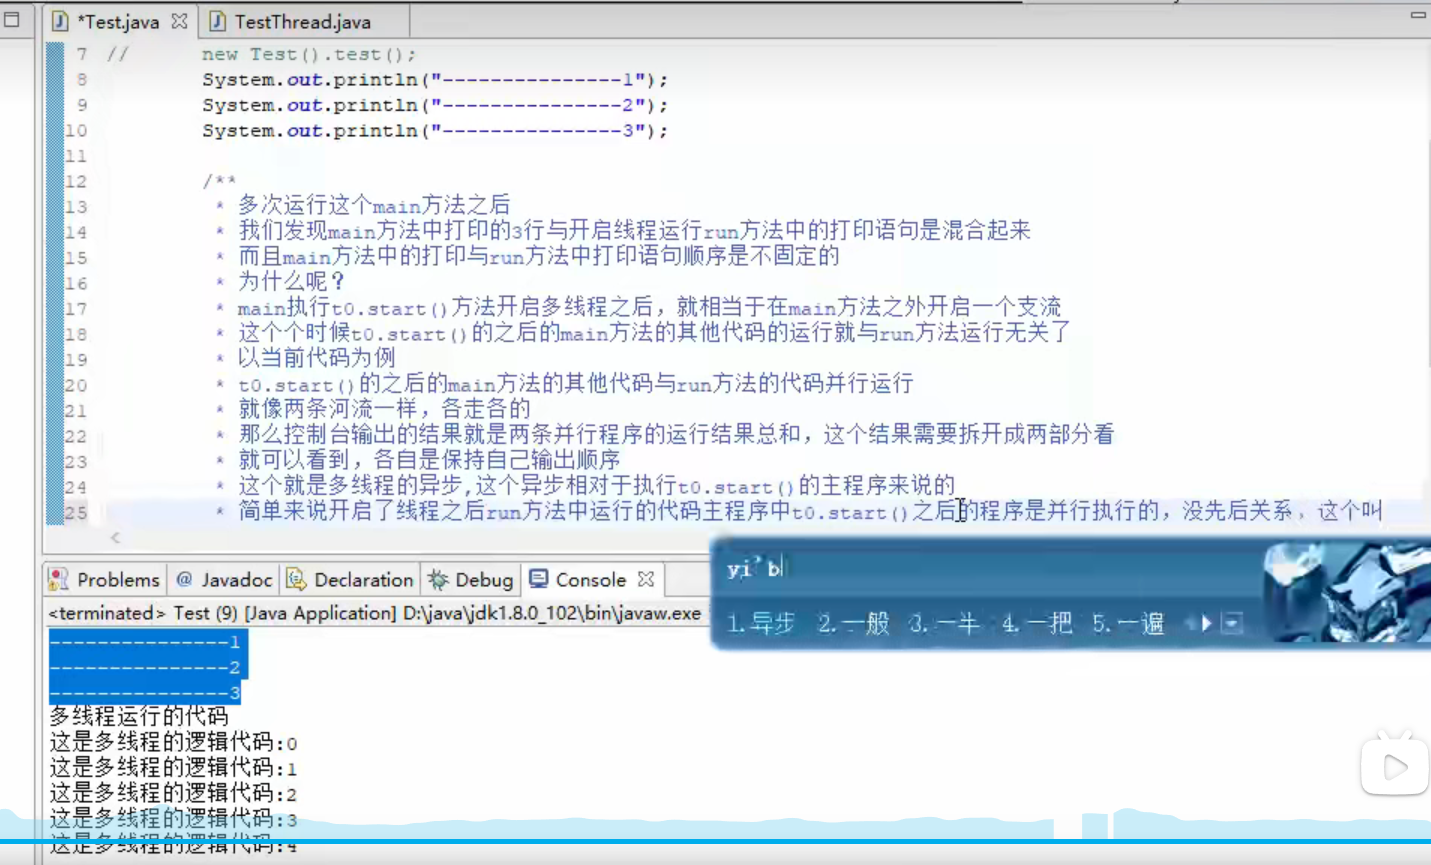Open the Declaration view tab
Screen dimensions: 1431x865
349,580
